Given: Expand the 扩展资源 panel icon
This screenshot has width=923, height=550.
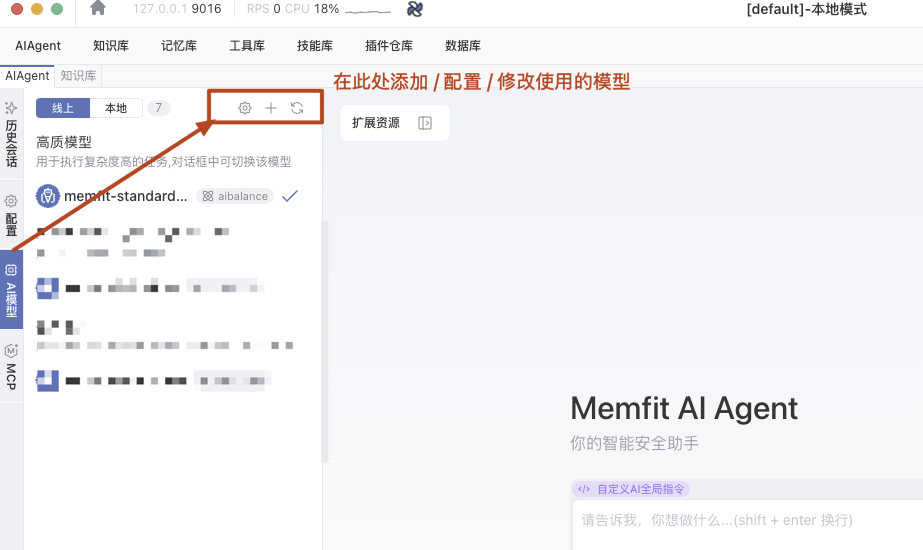Looking at the screenshot, I should tap(425, 123).
